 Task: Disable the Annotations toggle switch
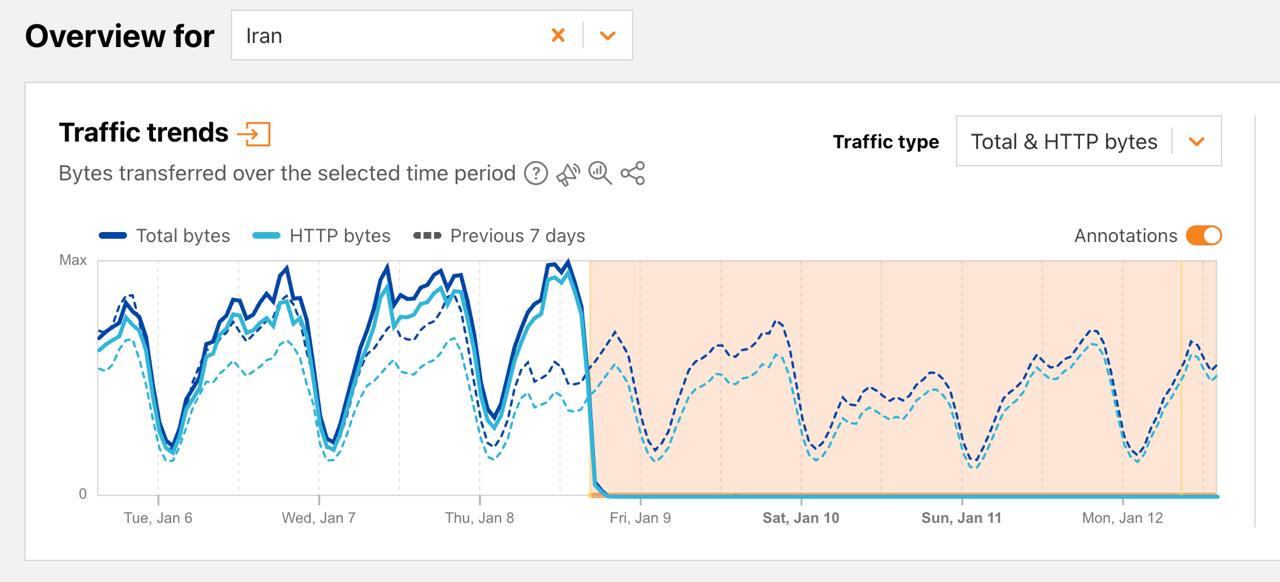click(x=1203, y=236)
